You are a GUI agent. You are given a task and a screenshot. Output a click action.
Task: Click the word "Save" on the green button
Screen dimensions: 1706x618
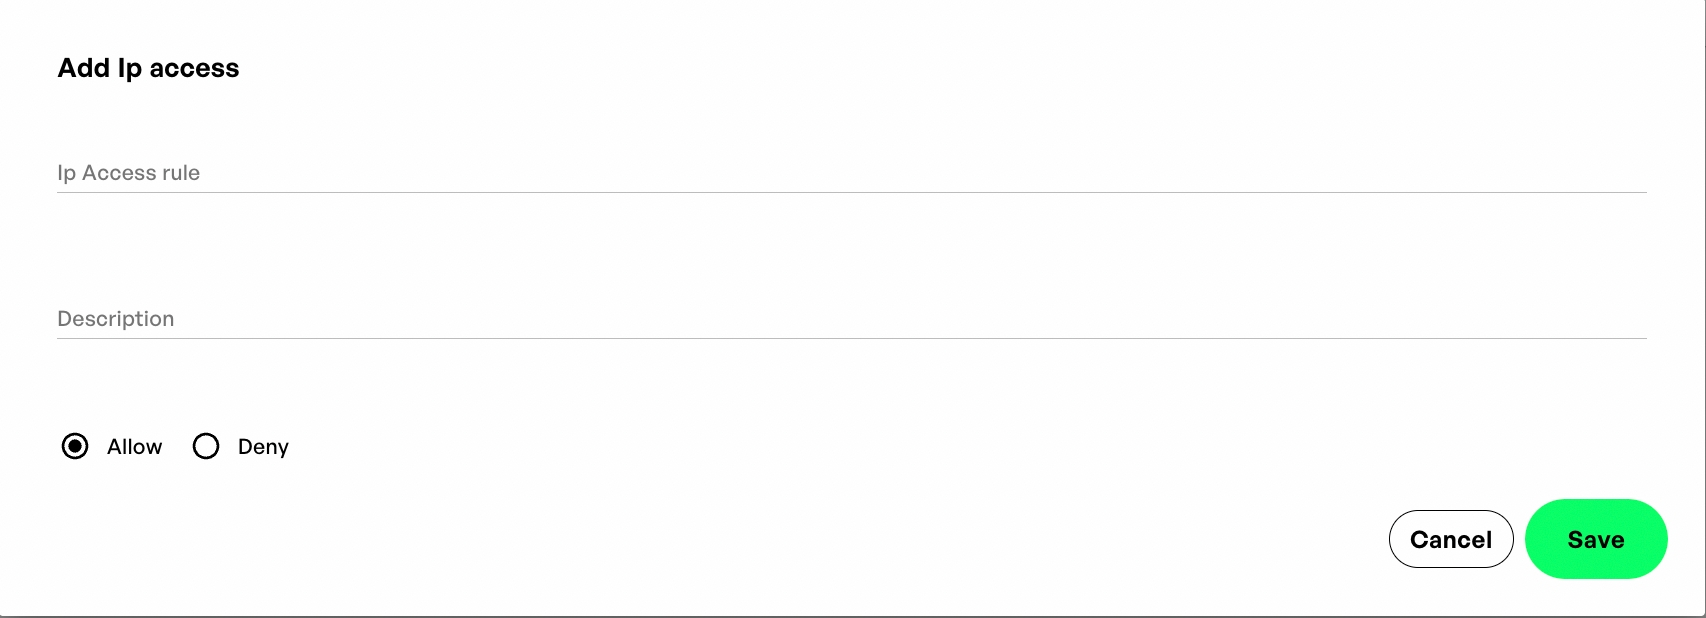(1595, 540)
